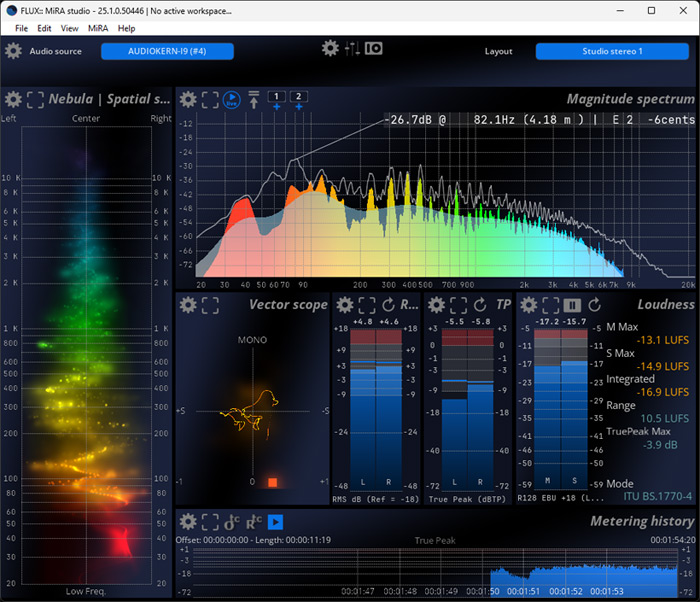The image size is (700, 602).
Task: Open the Help menu
Action: point(126,28)
